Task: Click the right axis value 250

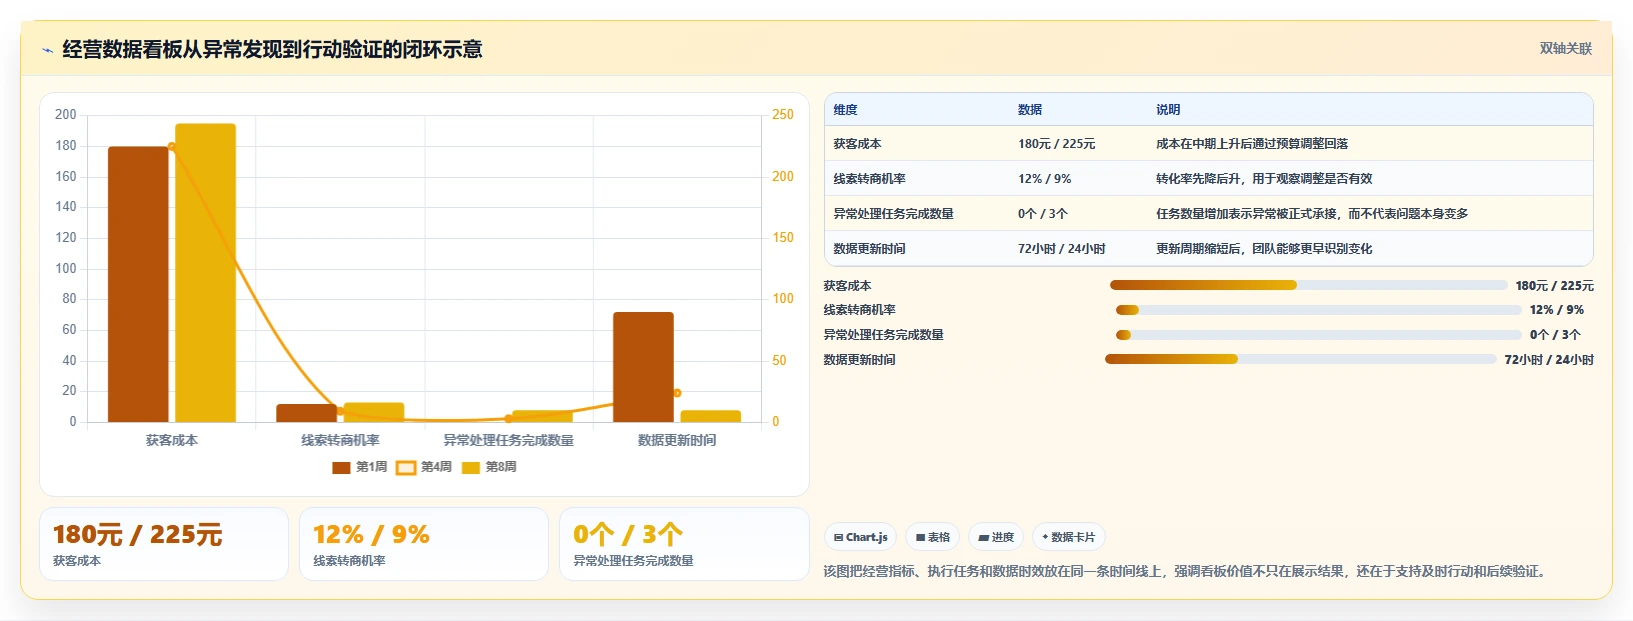Action: 783,115
